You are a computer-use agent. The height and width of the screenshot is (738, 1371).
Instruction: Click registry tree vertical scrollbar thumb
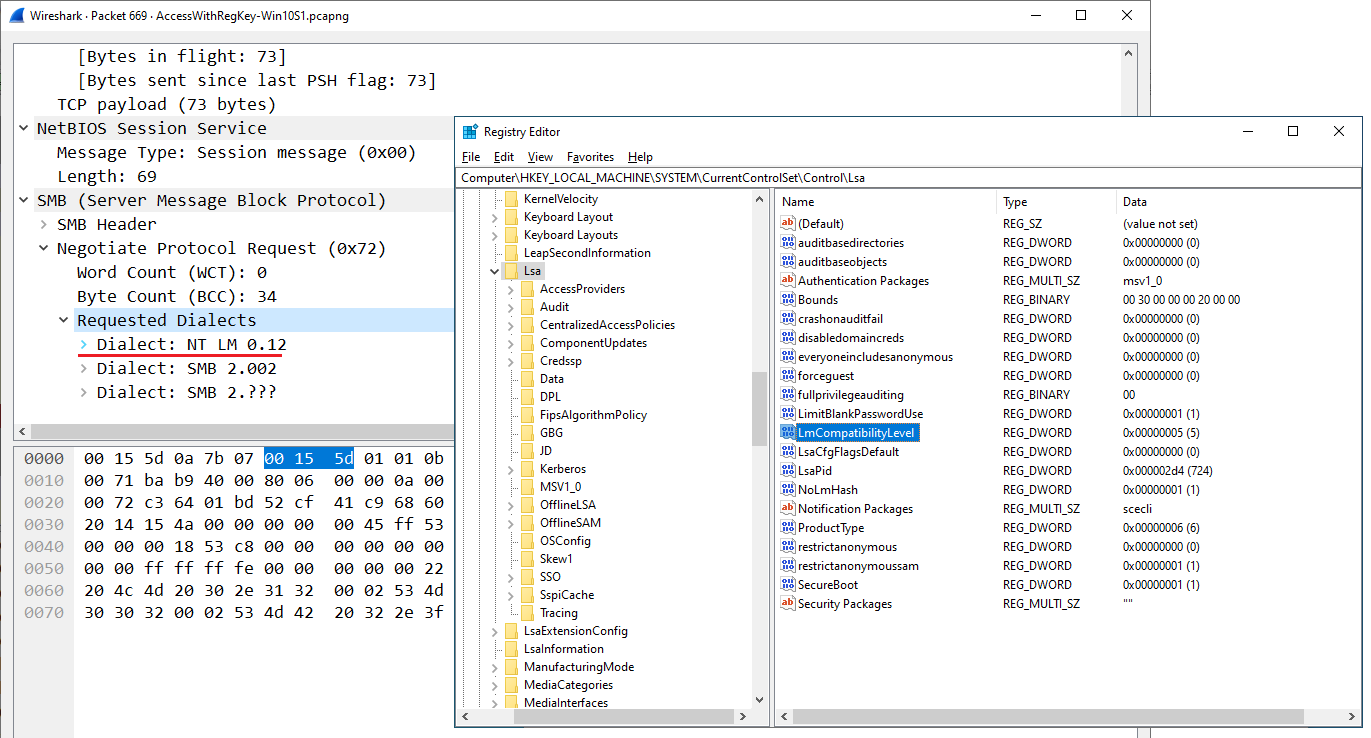pos(760,408)
